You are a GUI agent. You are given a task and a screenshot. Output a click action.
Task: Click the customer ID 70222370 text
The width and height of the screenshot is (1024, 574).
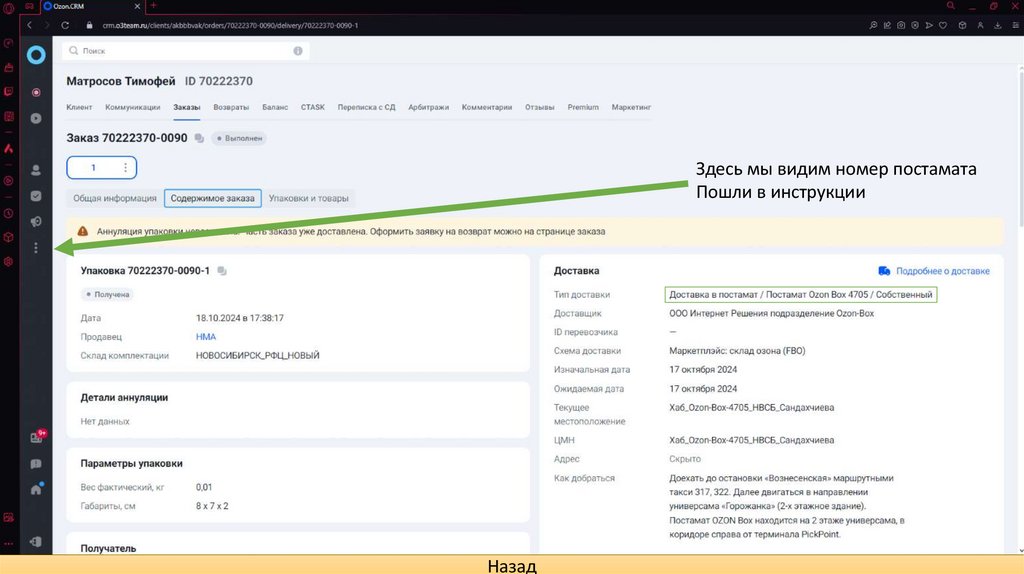[219, 82]
